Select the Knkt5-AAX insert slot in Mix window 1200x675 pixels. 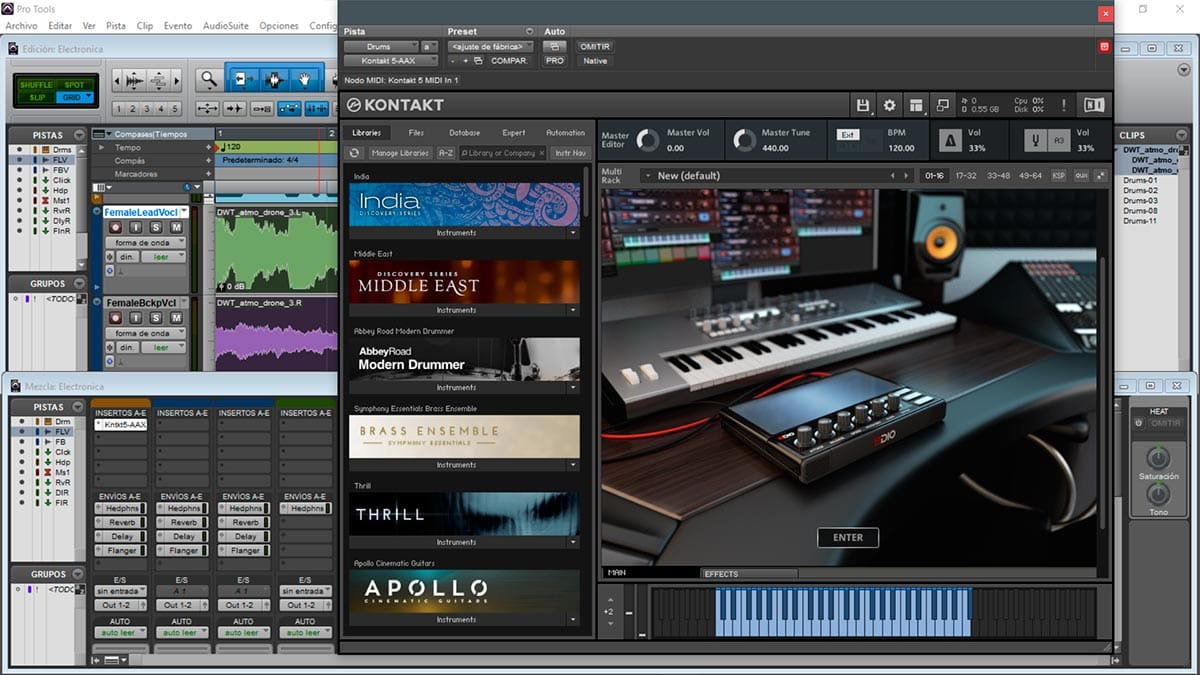(x=120, y=425)
